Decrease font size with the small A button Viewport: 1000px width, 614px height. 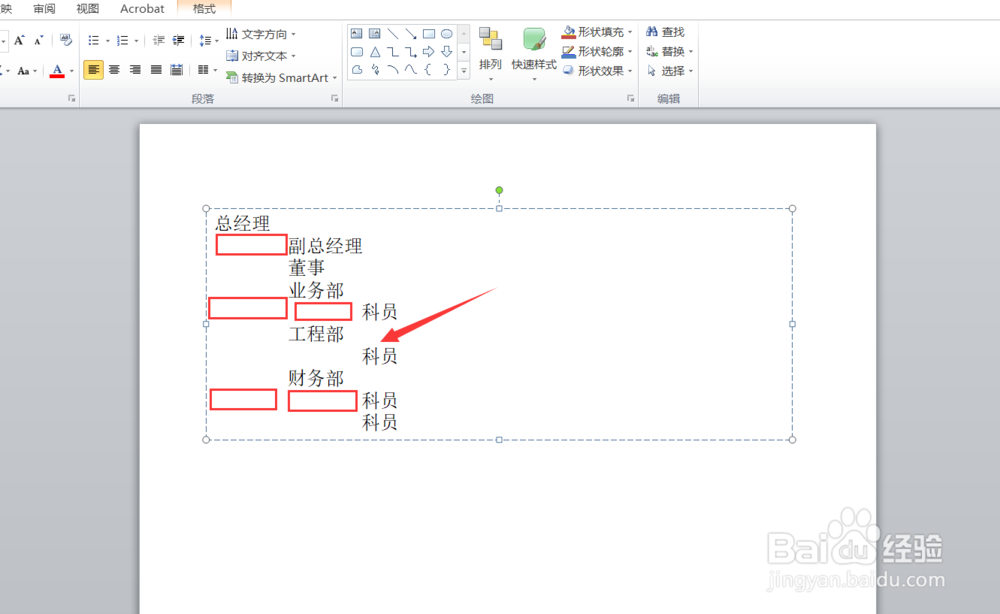point(38,41)
